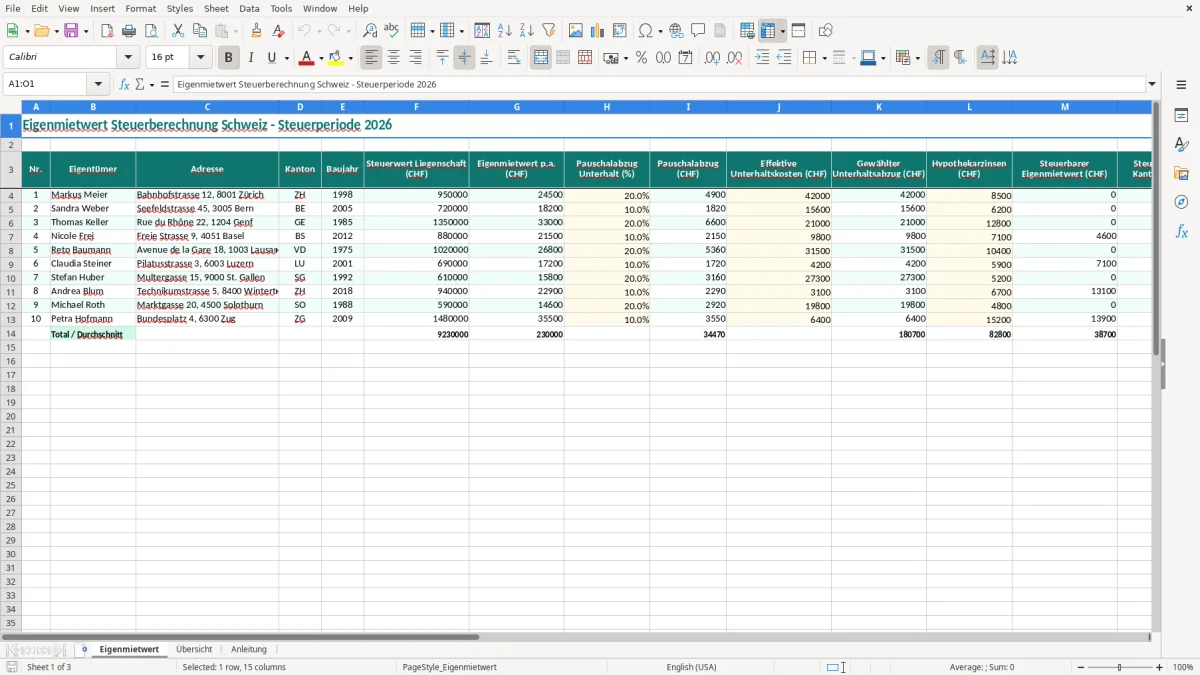Insert an image

pos(576,31)
